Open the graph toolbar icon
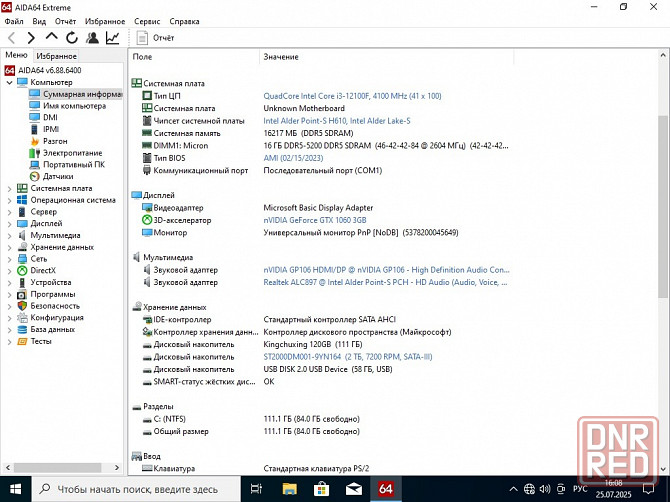 112,38
